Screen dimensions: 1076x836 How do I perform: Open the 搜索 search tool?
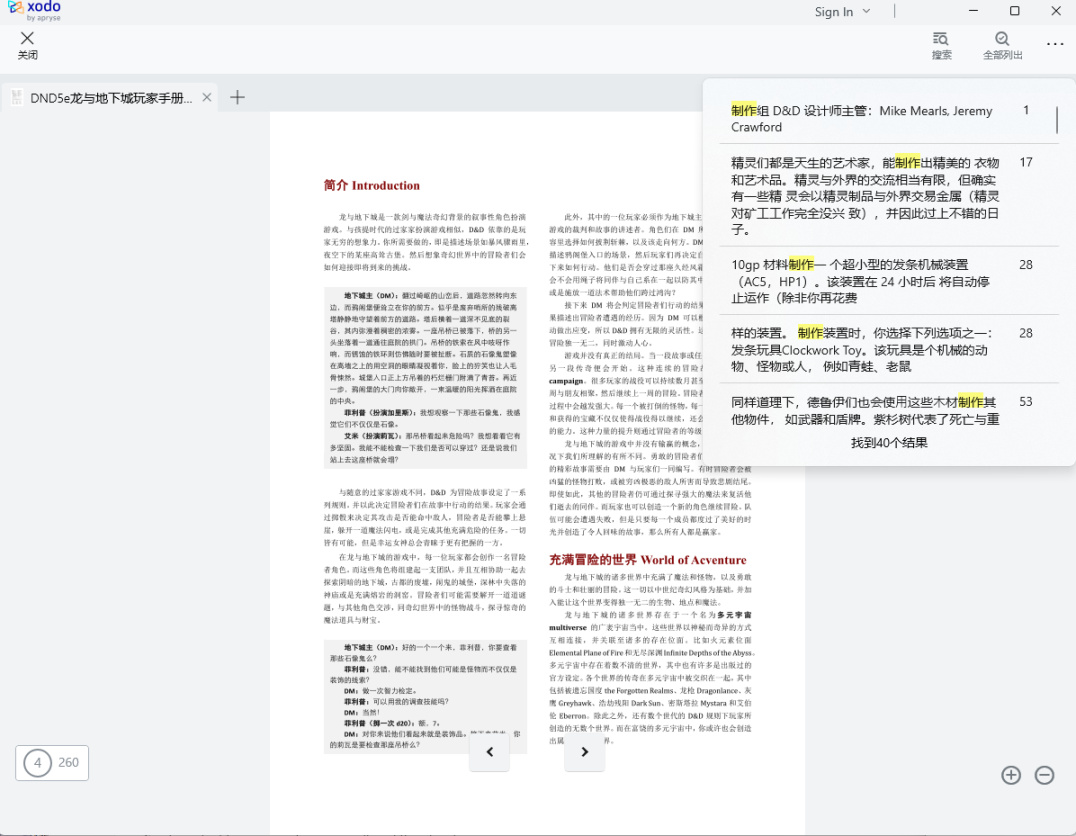(x=942, y=45)
